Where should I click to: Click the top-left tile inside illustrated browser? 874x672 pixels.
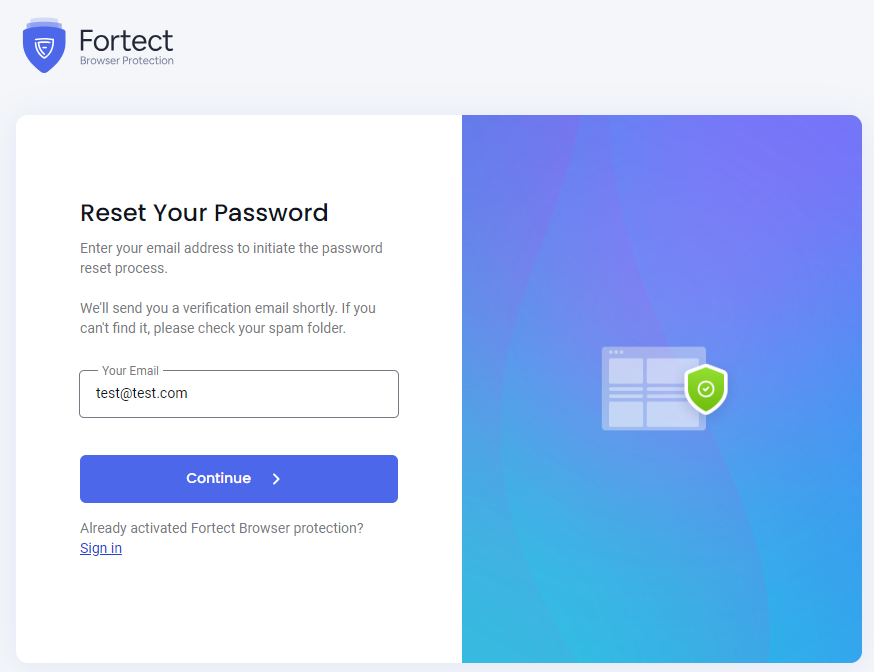625,371
